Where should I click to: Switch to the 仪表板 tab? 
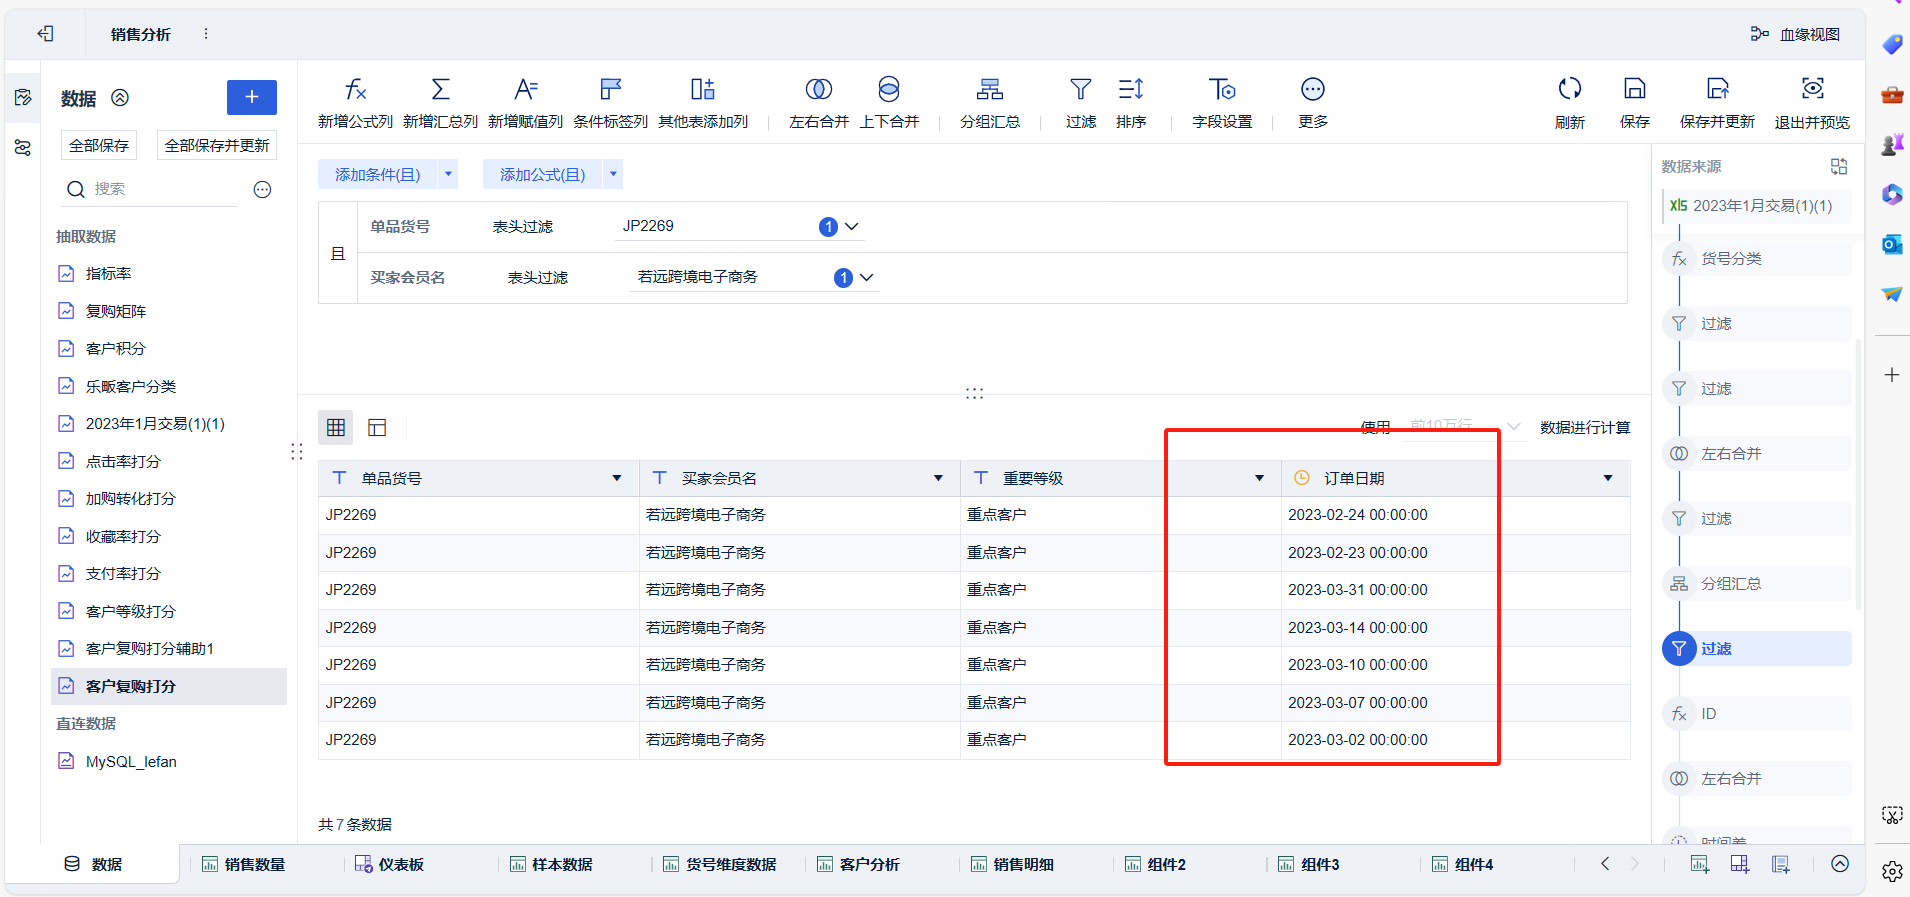coord(390,864)
